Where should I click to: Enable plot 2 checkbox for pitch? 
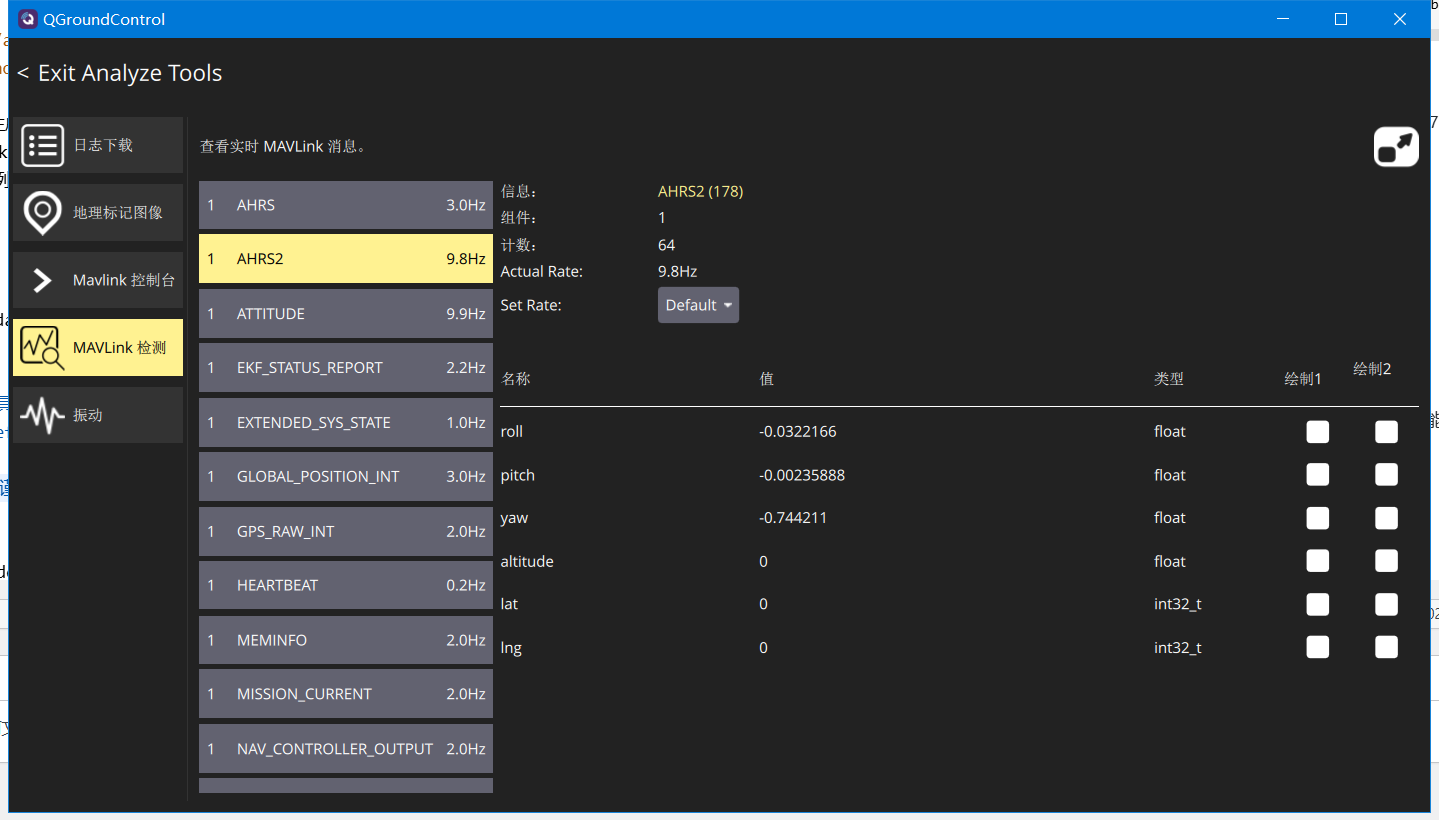tap(1385, 475)
